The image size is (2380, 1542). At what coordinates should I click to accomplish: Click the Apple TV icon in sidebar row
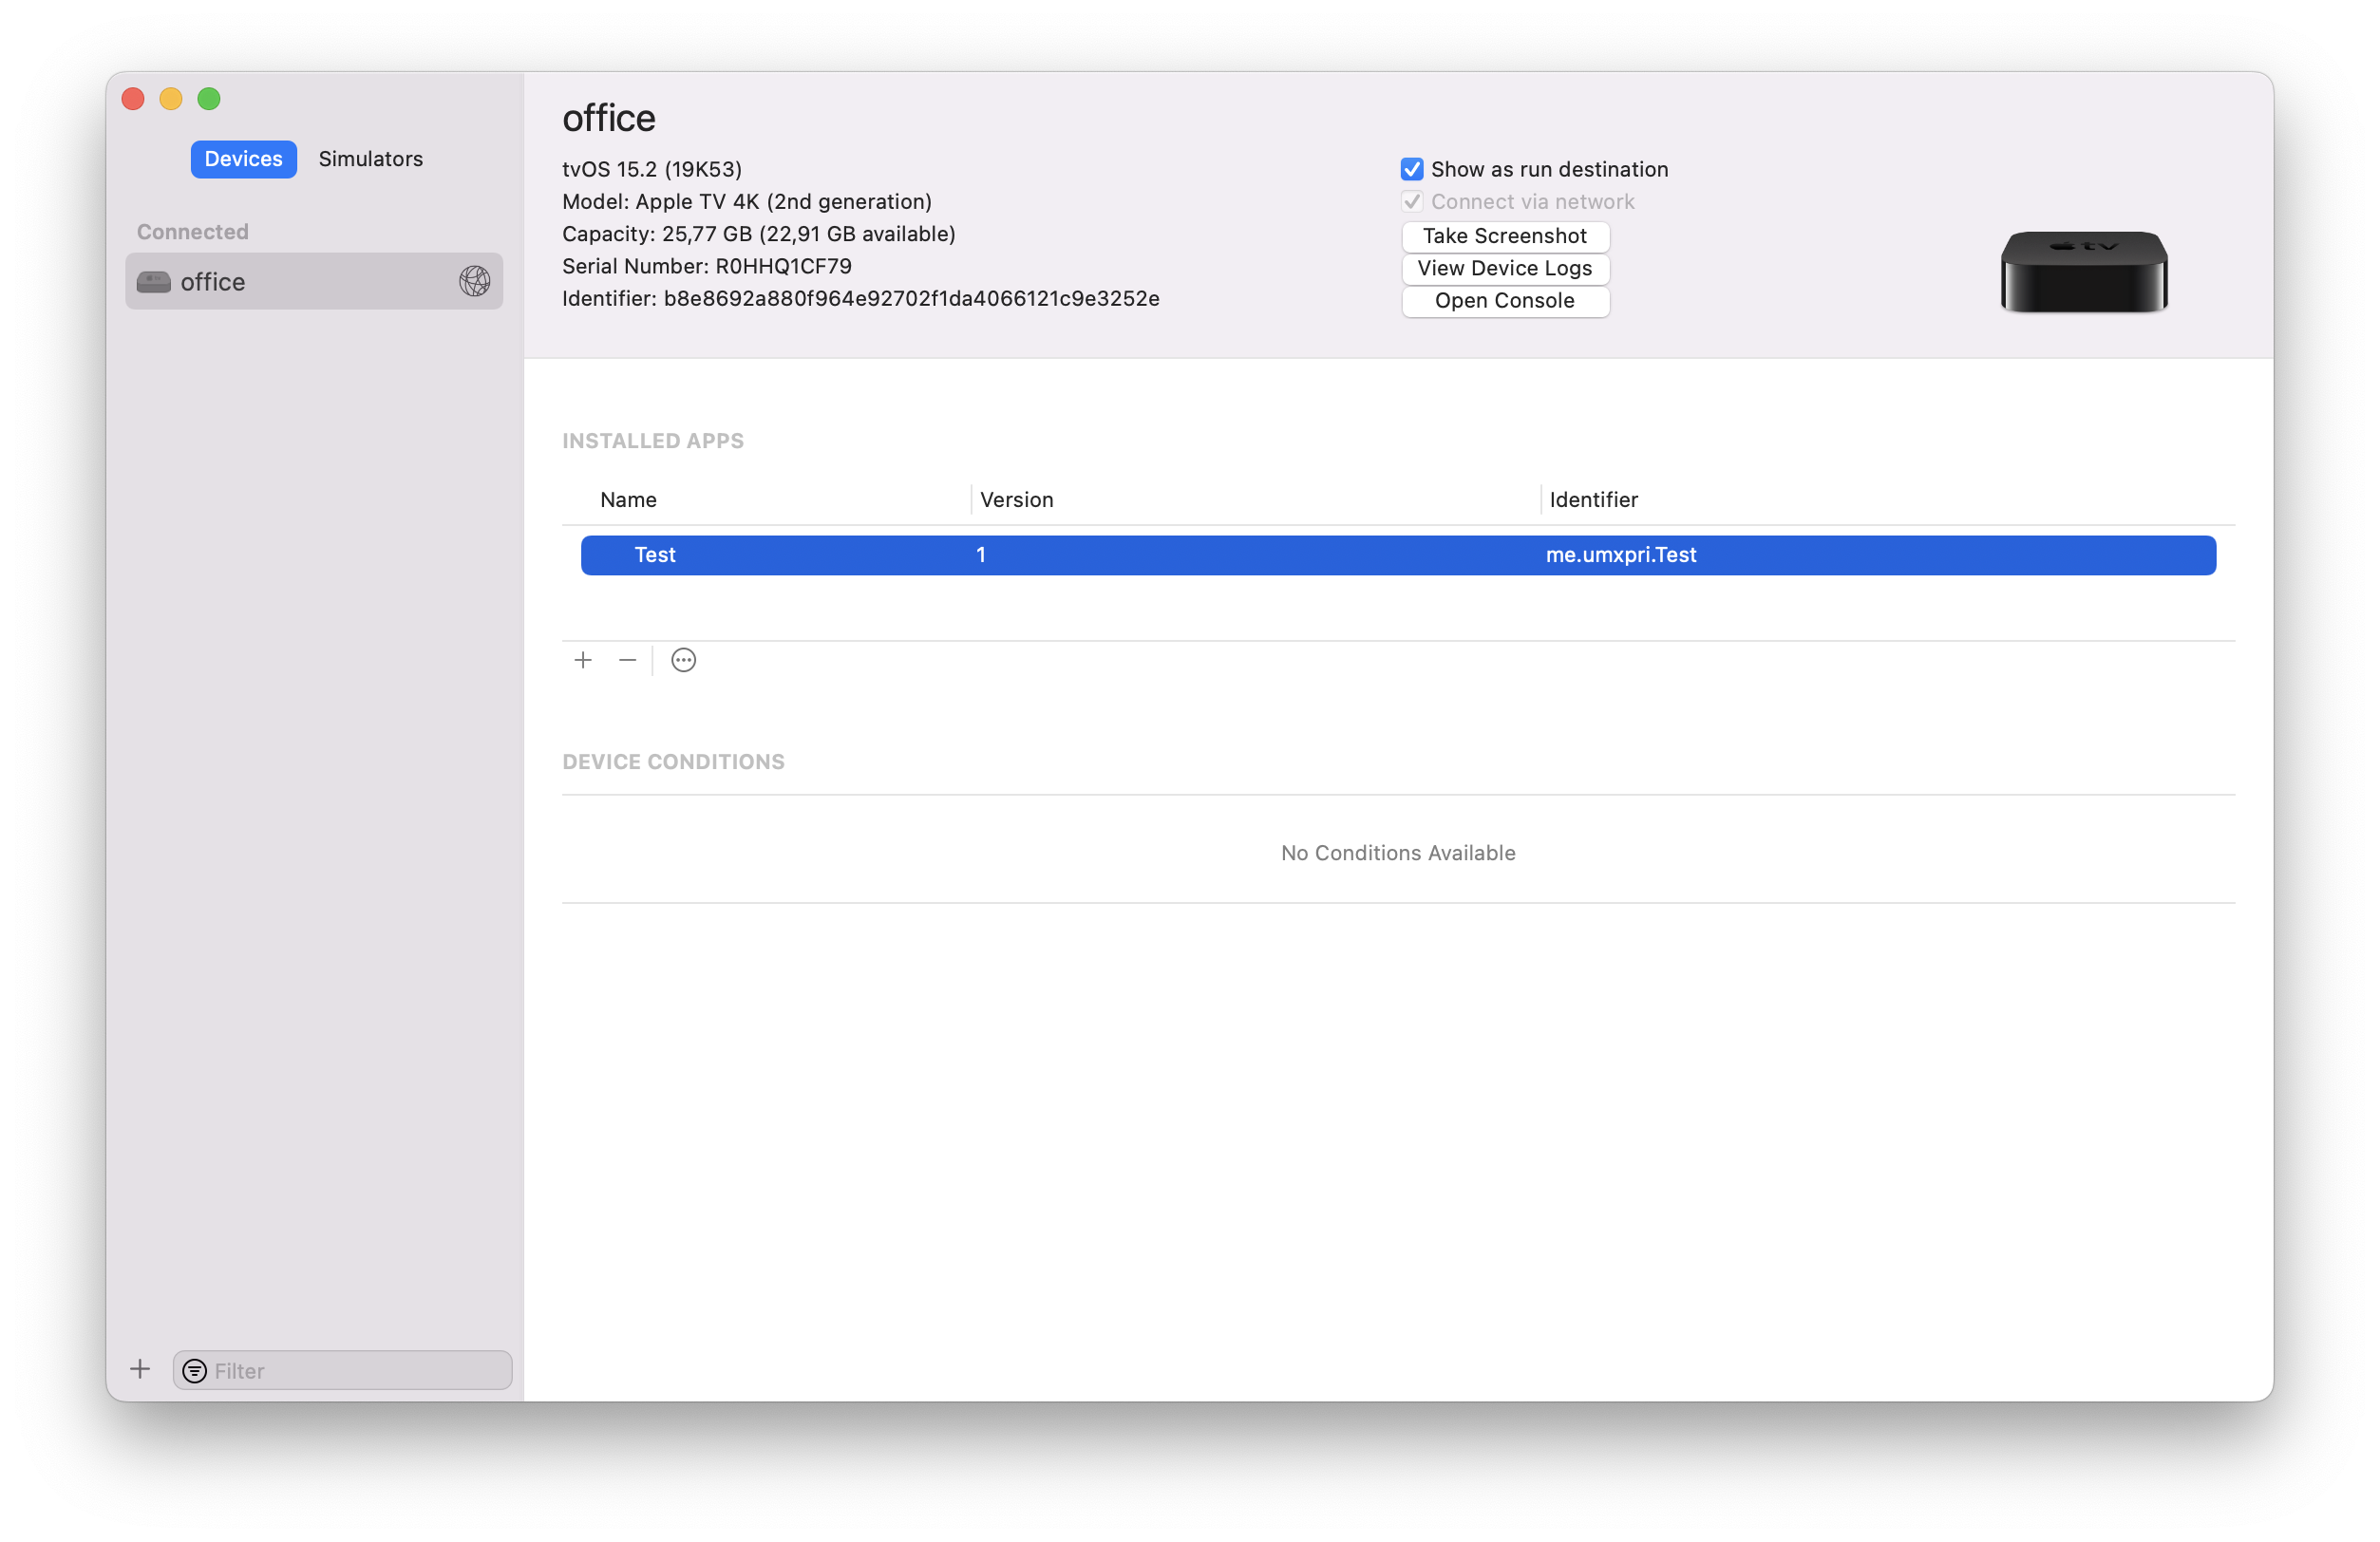[154, 282]
